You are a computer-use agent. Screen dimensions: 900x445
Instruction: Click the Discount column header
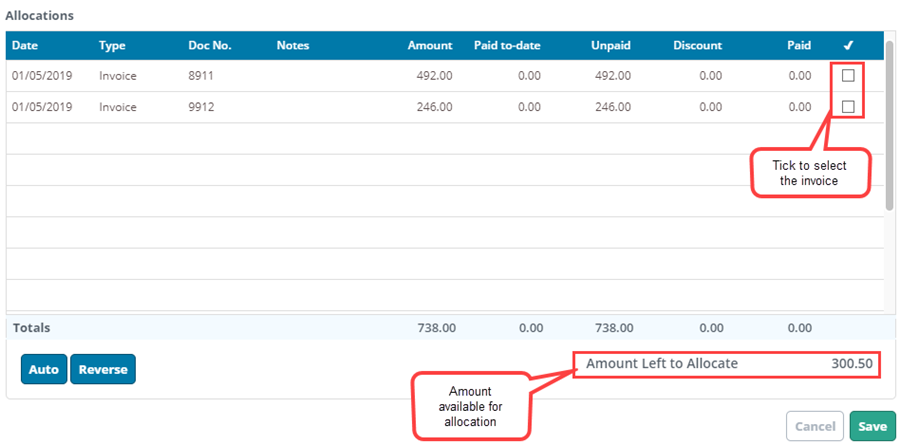coord(697,46)
